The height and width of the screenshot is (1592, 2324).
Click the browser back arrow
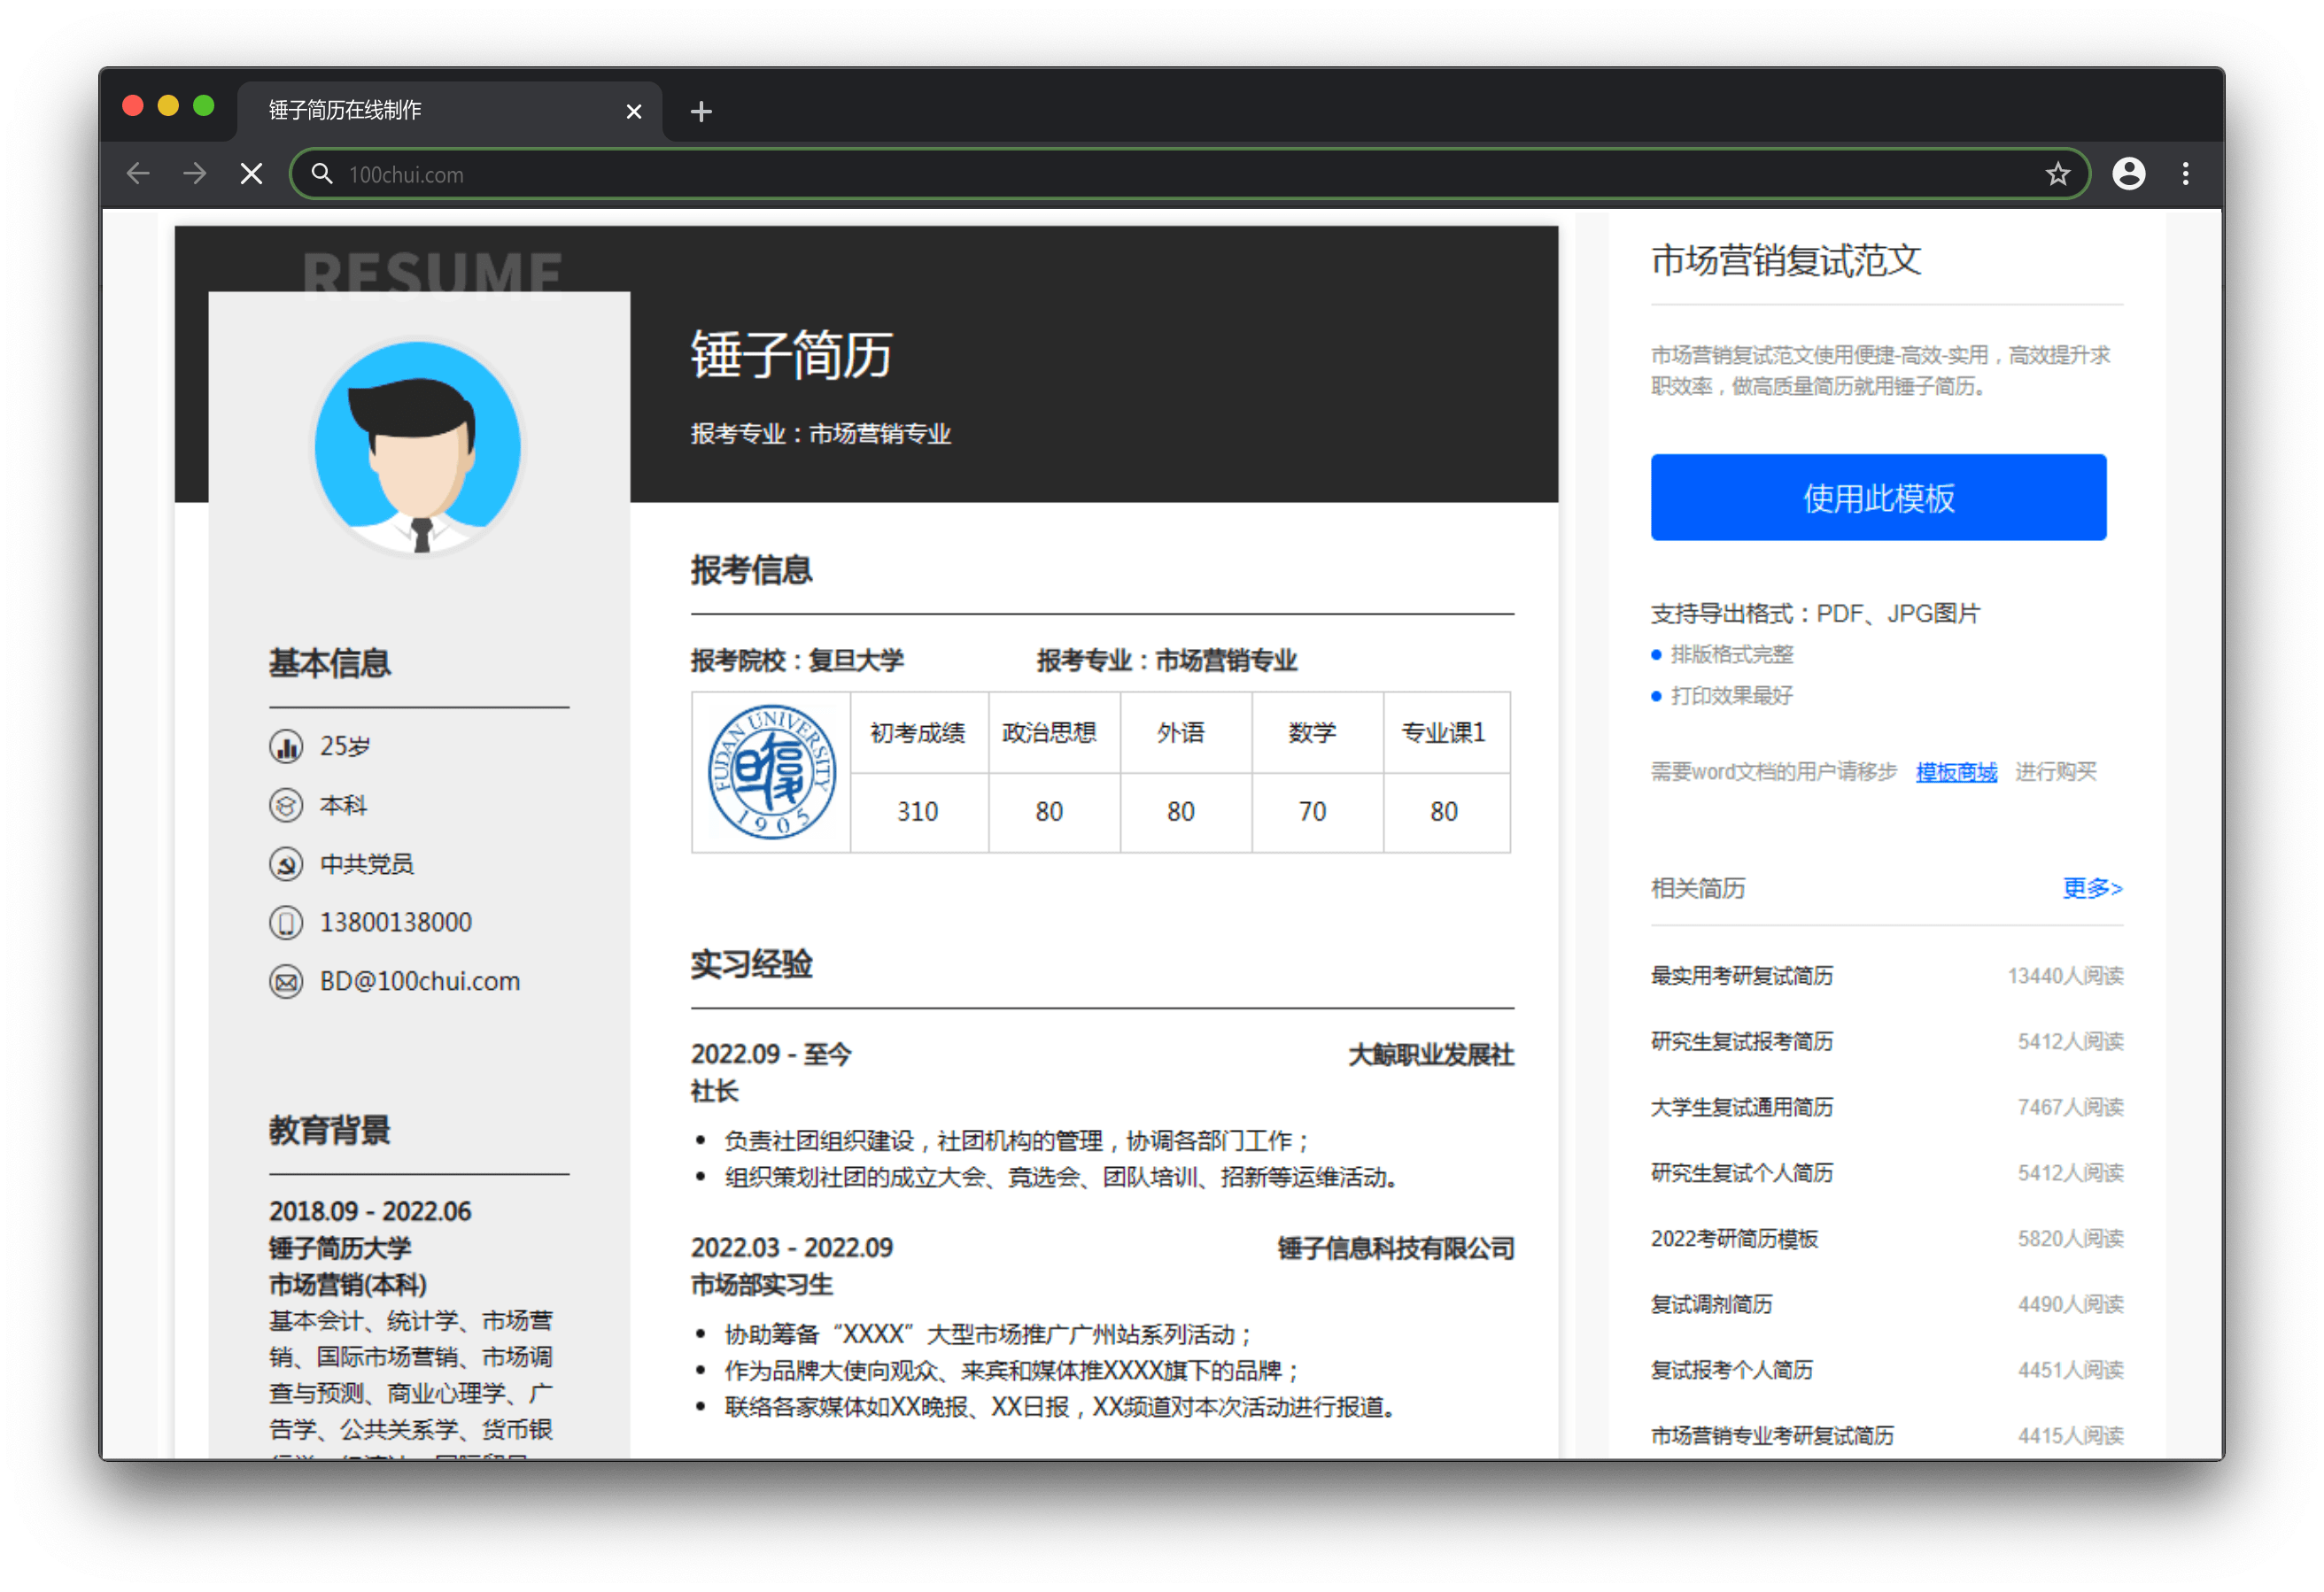138,174
